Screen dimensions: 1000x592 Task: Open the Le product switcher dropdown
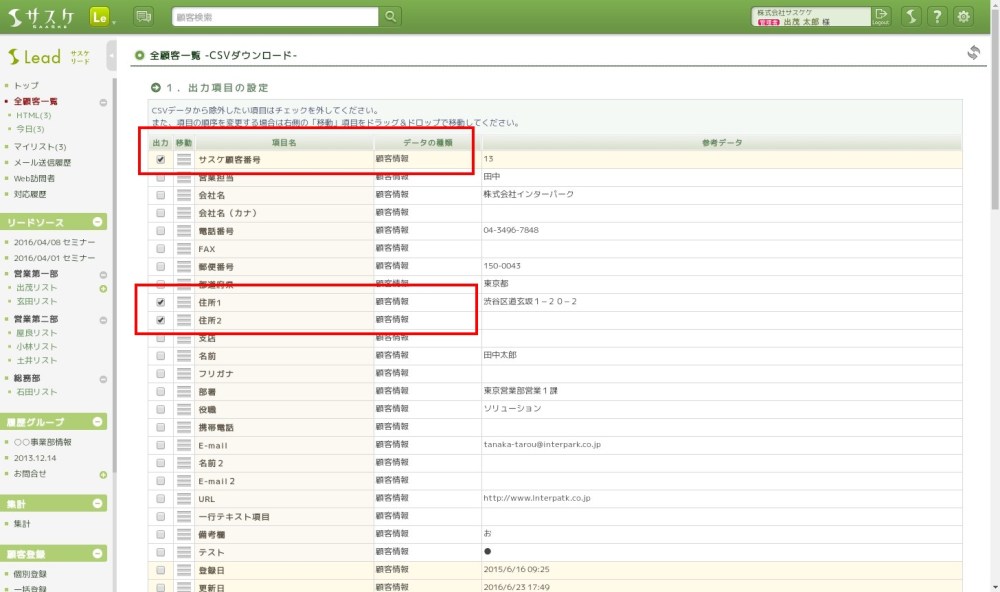(102, 17)
